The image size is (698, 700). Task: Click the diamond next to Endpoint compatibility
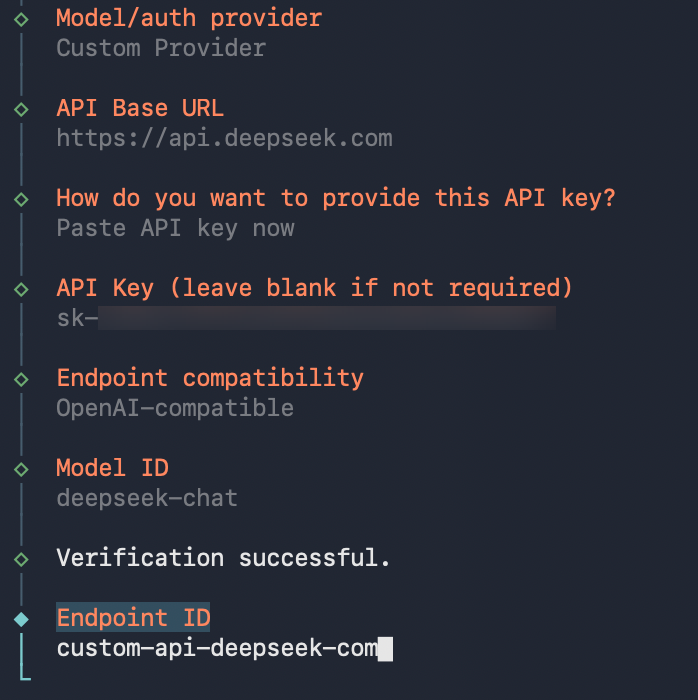21,378
